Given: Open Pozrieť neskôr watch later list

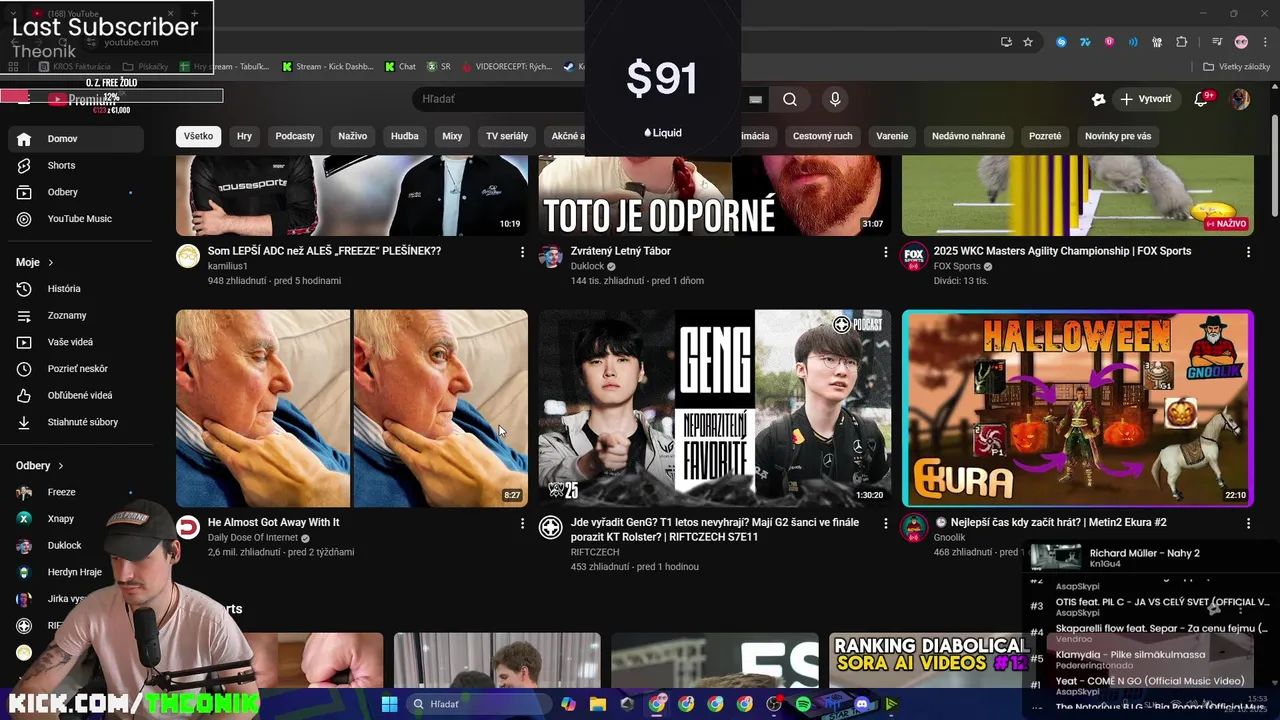Looking at the screenshot, I should click(76, 369).
